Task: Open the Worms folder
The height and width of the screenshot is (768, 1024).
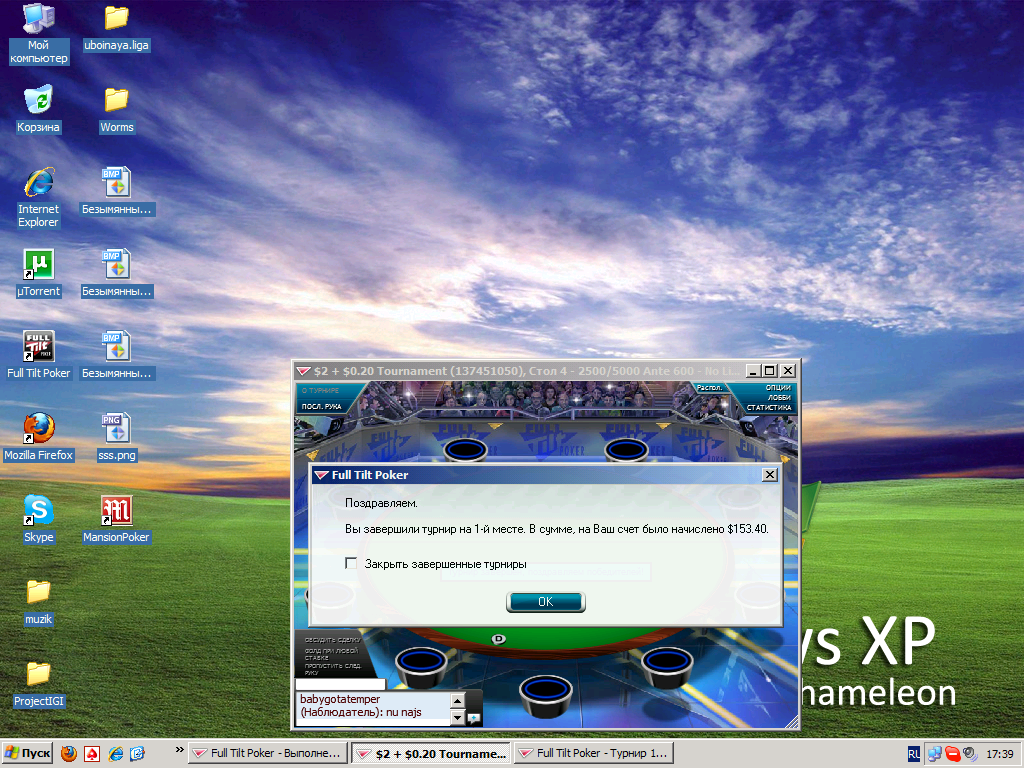Action: point(116,110)
